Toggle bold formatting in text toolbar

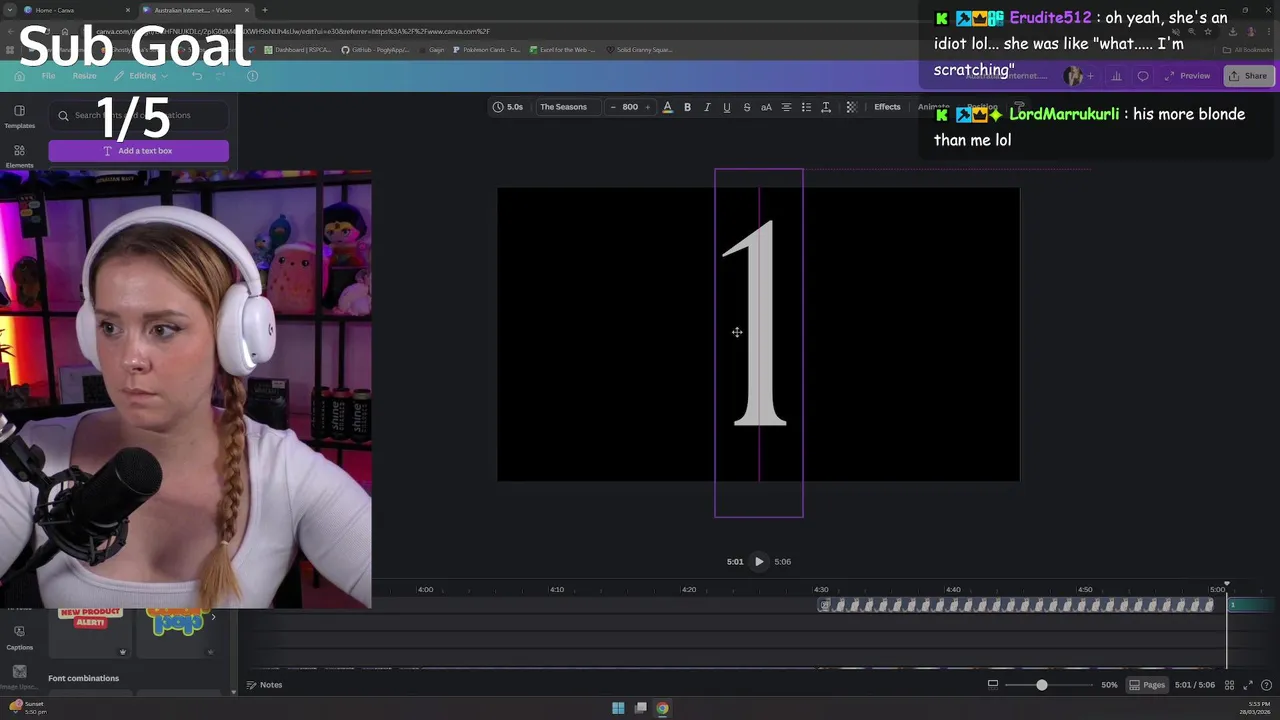pos(687,107)
